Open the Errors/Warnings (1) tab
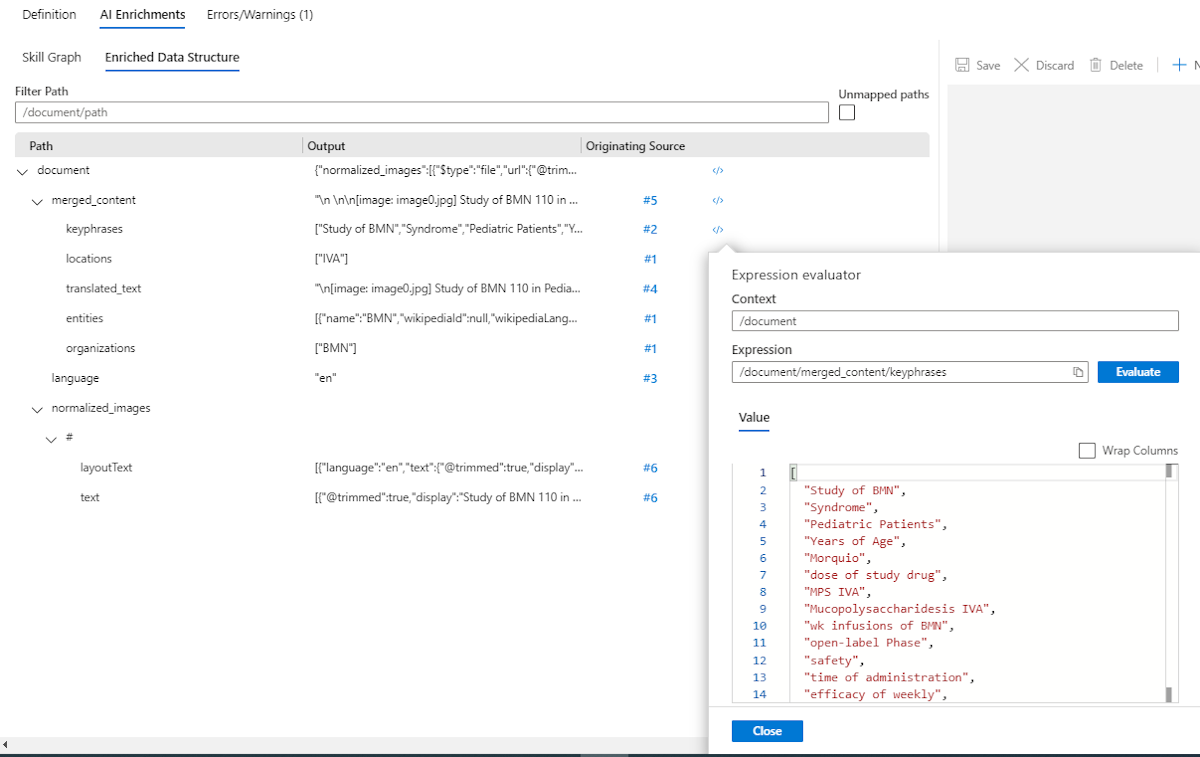The image size is (1200, 757). coord(260,15)
